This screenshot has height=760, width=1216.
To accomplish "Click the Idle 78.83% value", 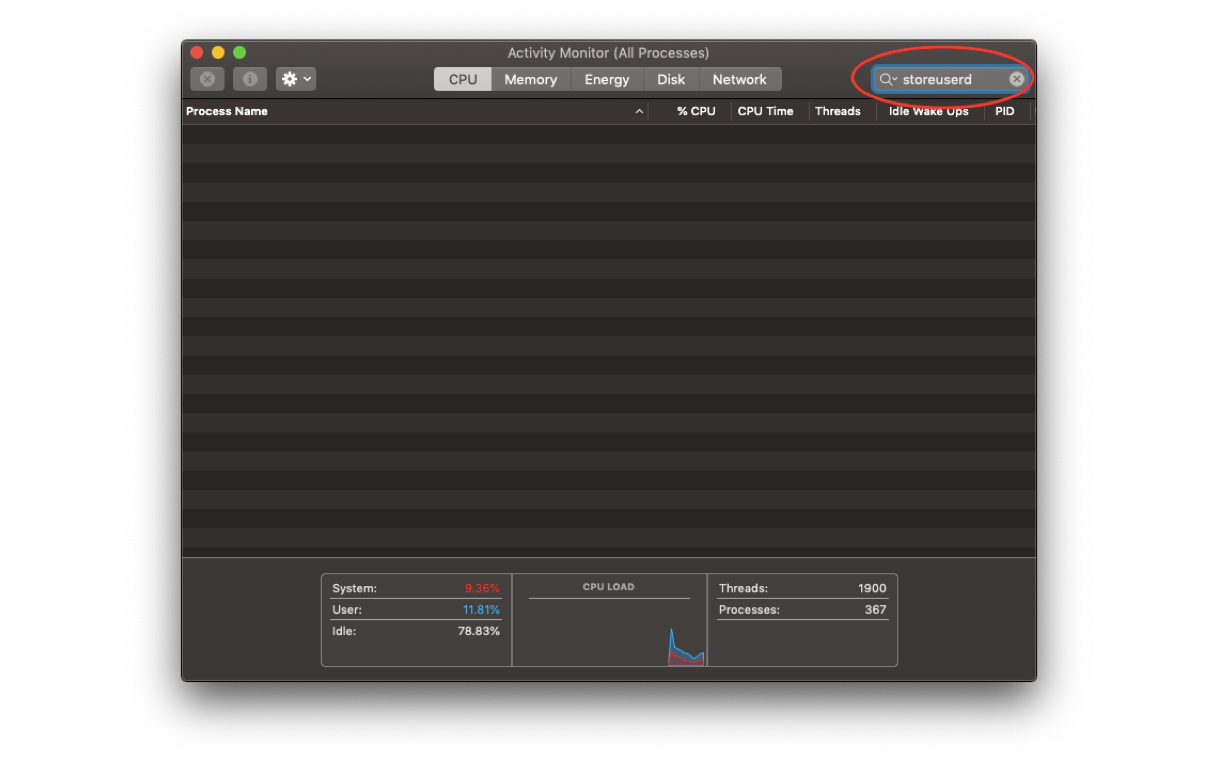I will [x=479, y=631].
